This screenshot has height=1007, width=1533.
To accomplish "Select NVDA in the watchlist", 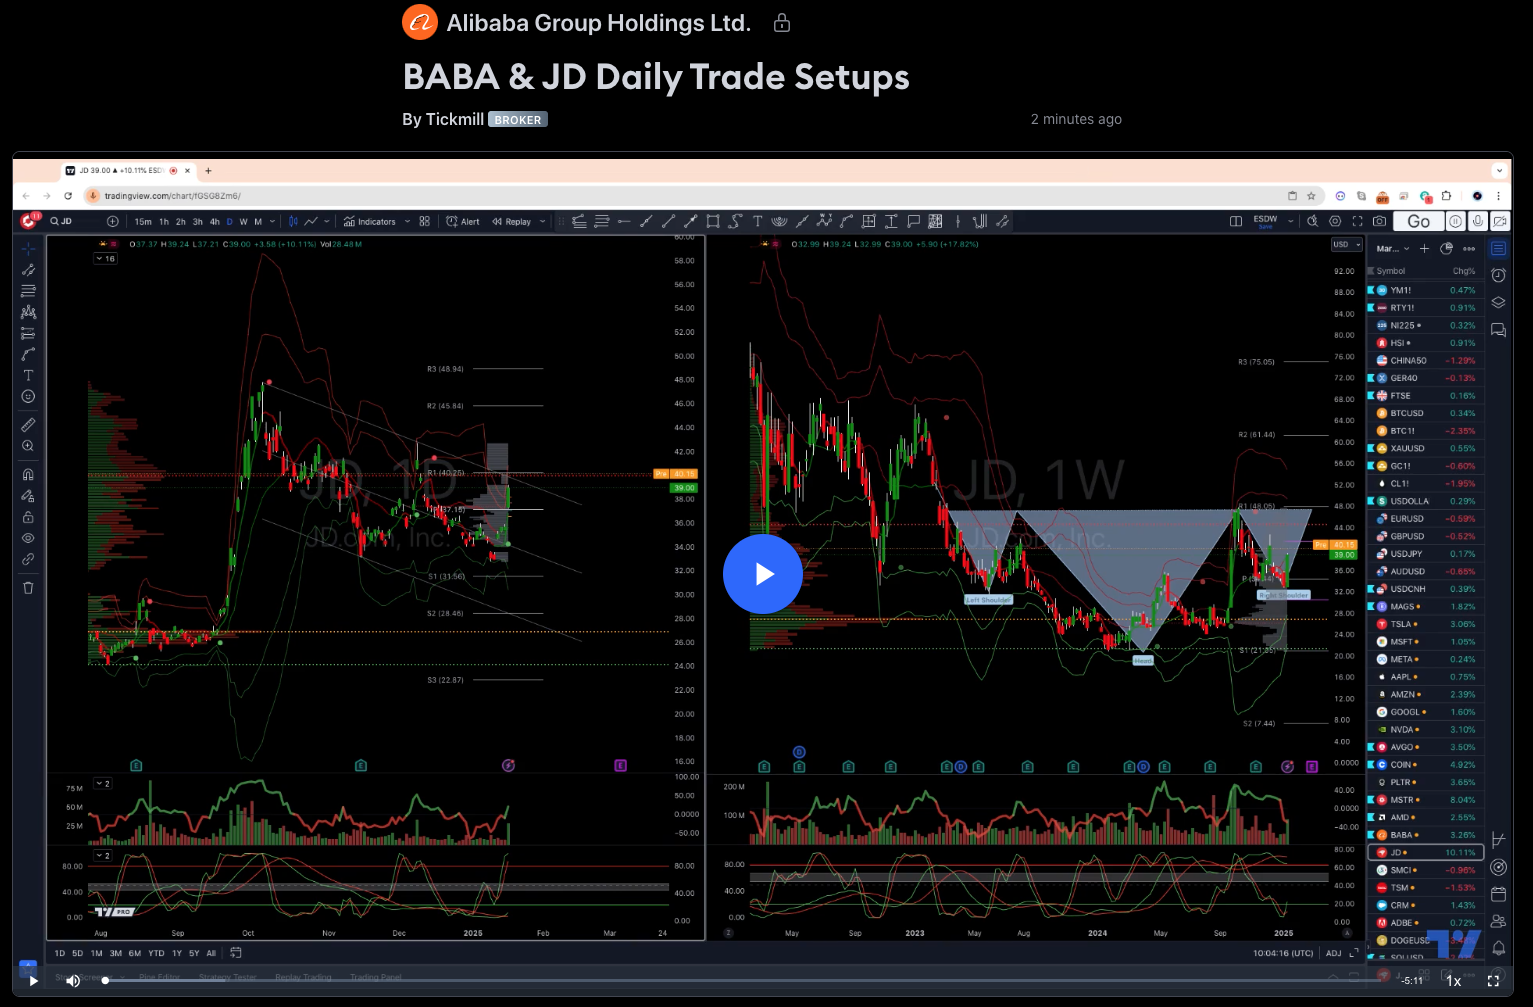I will click(x=1426, y=730).
